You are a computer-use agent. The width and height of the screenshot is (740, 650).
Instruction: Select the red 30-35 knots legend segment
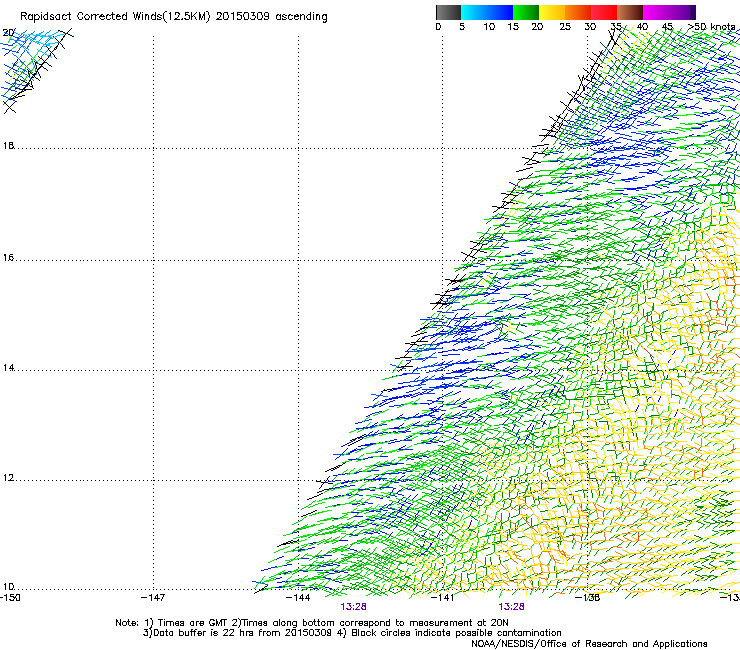[x=604, y=12]
